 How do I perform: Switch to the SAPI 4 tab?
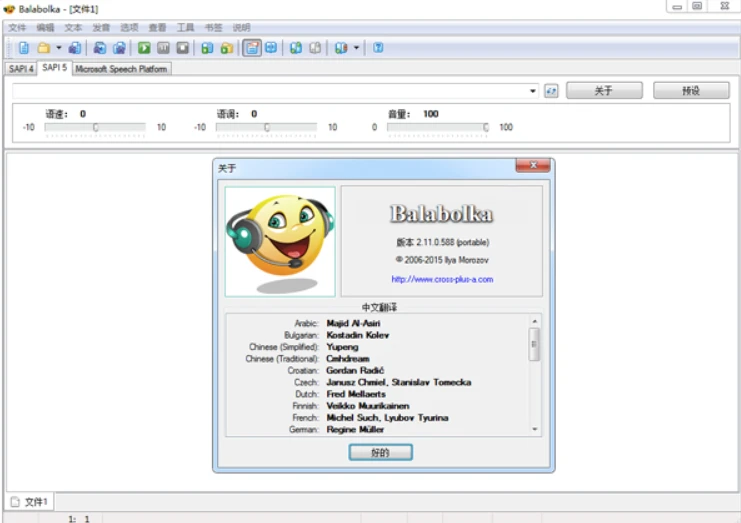click(21, 69)
